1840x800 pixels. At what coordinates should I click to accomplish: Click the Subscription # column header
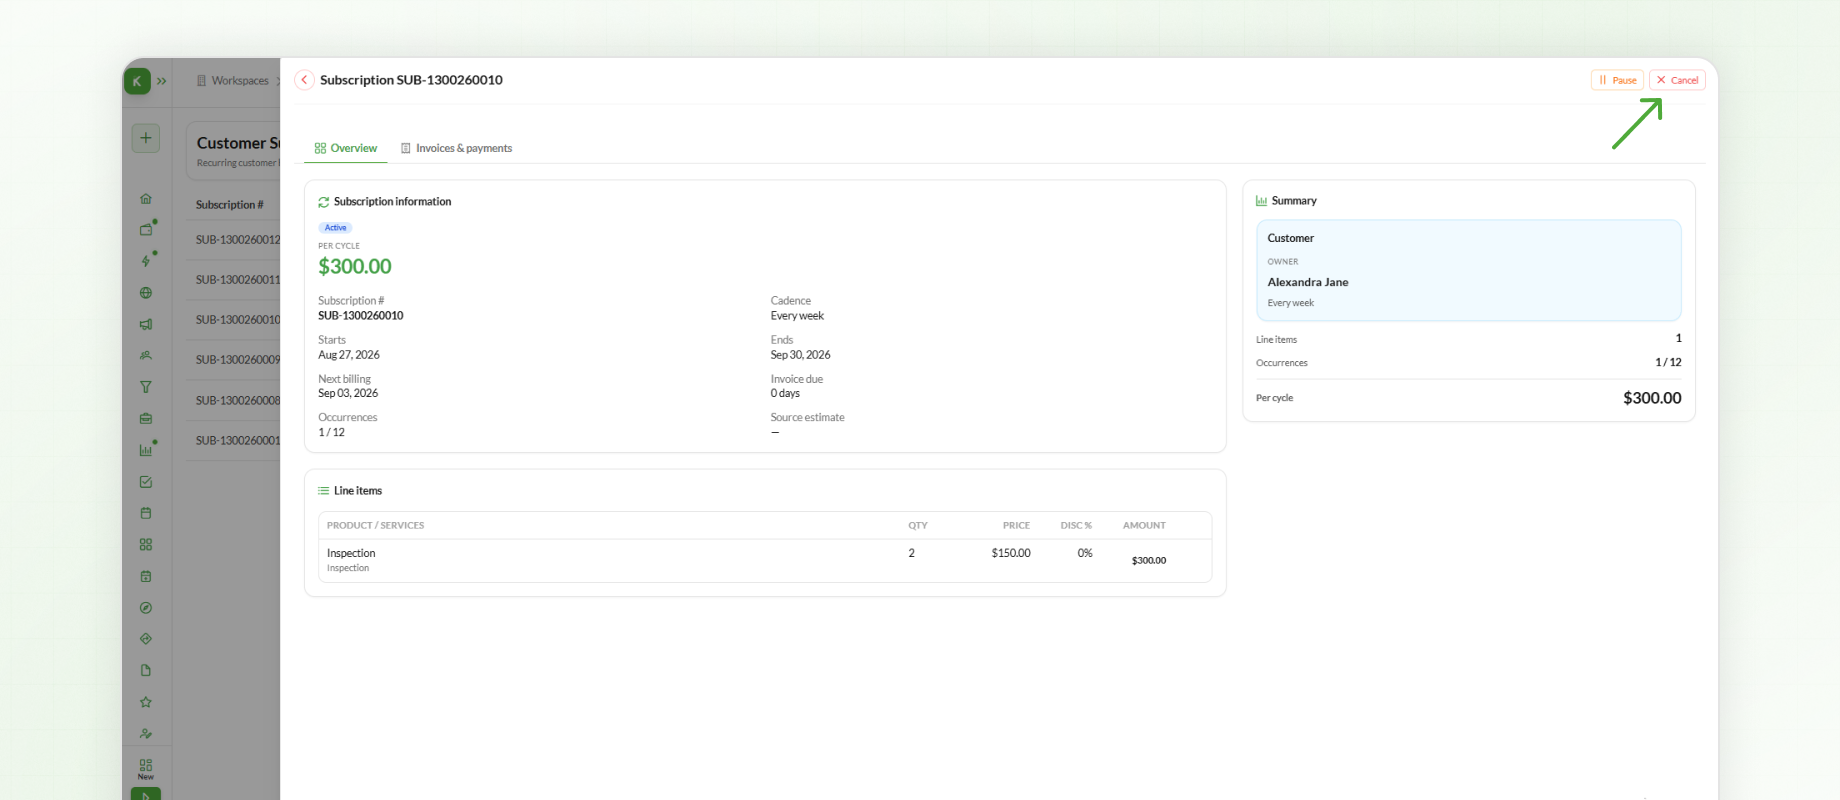[230, 205]
